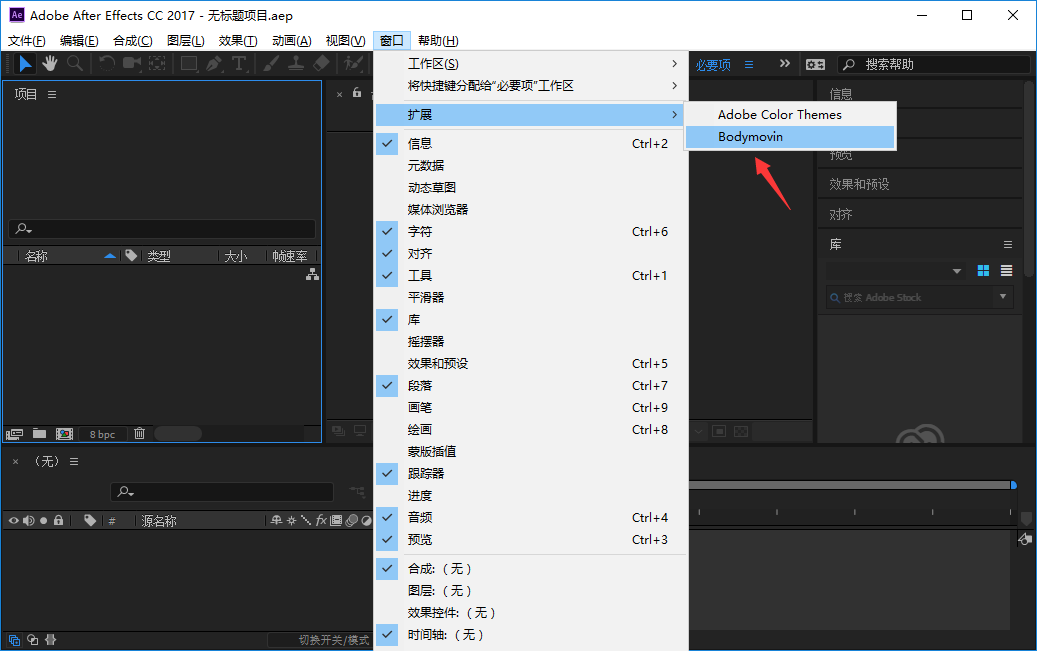Open the timeline search options dropdown
This screenshot has height=651, width=1037.
[126, 492]
